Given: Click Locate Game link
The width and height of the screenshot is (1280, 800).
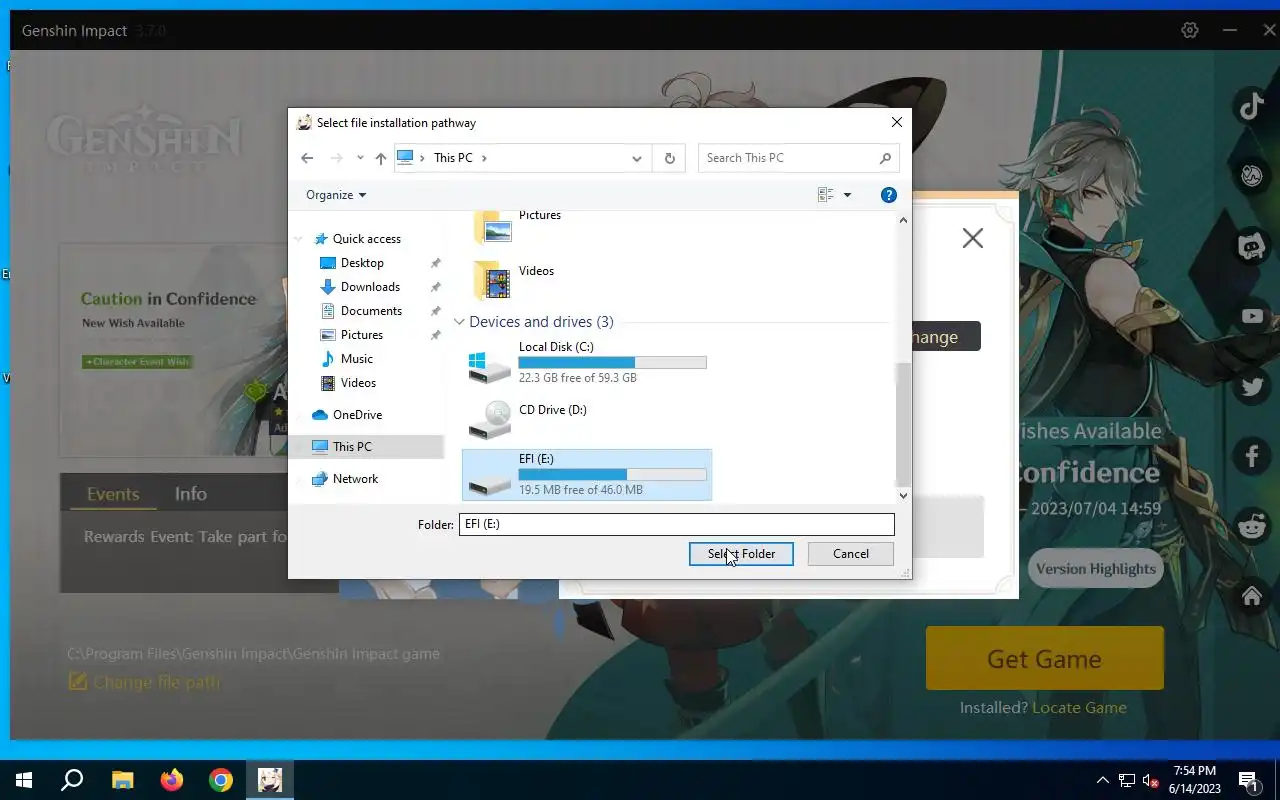Looking at the screenshot, I should pyautogui.click(x=1079, y=707).
